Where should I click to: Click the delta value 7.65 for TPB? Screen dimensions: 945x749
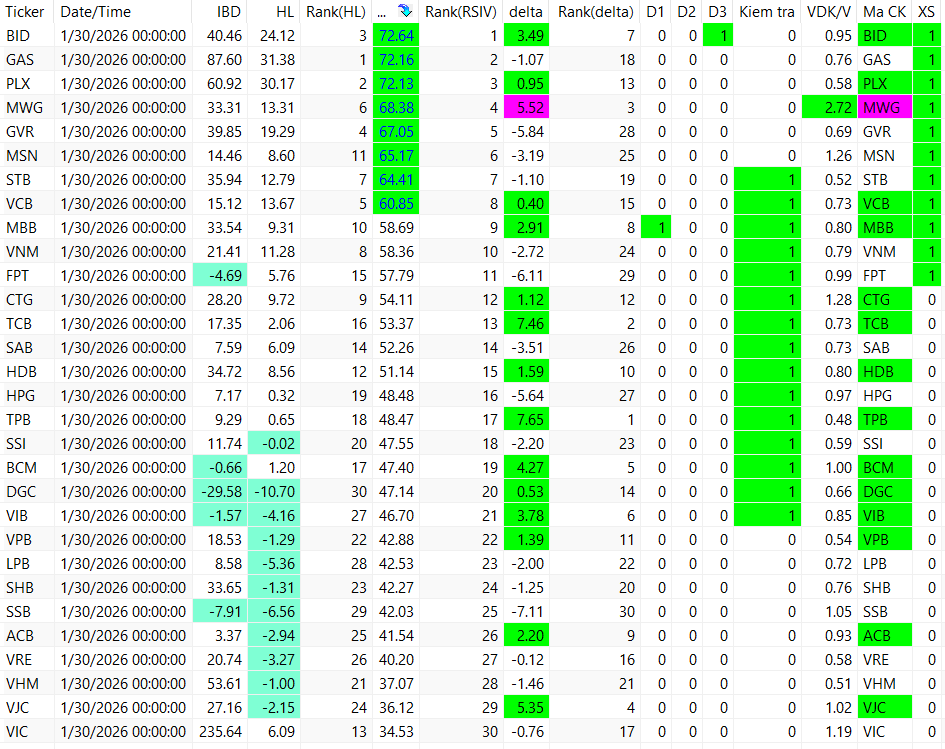pos(526,420)
